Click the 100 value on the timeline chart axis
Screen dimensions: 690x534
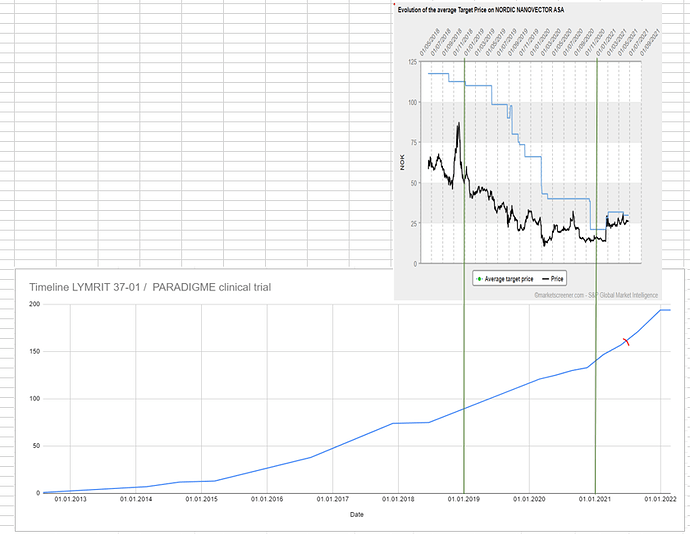click(34, 399)
